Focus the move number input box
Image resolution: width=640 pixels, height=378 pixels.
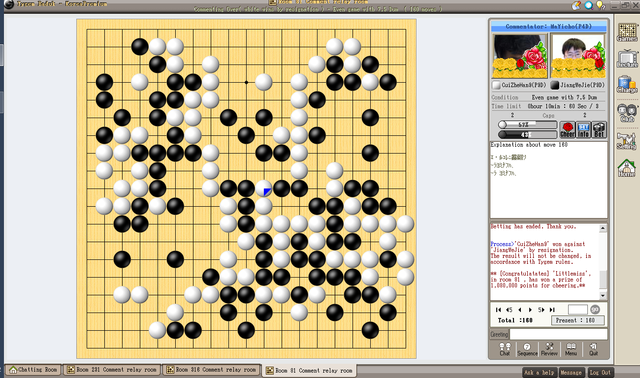pyautogui.click(x=577, y=309)
